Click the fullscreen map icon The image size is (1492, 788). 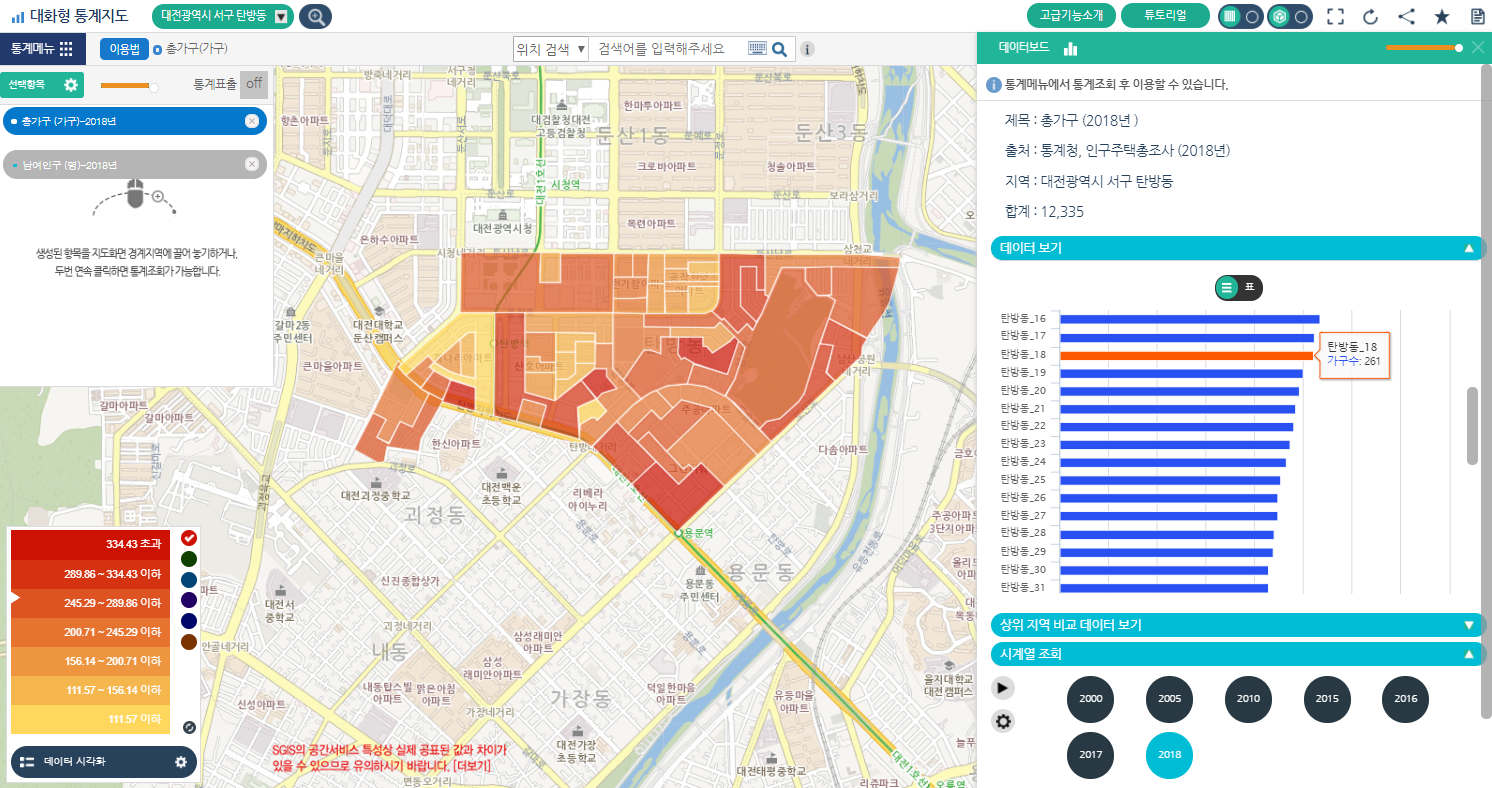(1335, 16)
